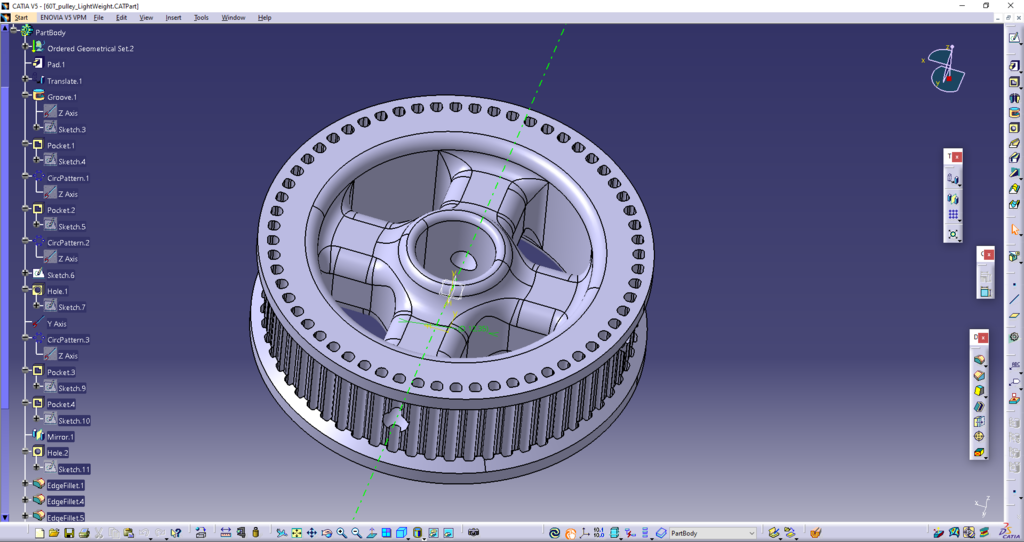Image resolution: width=1024 pixels, height=542 pixels.
Task: Open the Tools menu
Action: click(201, 18)
